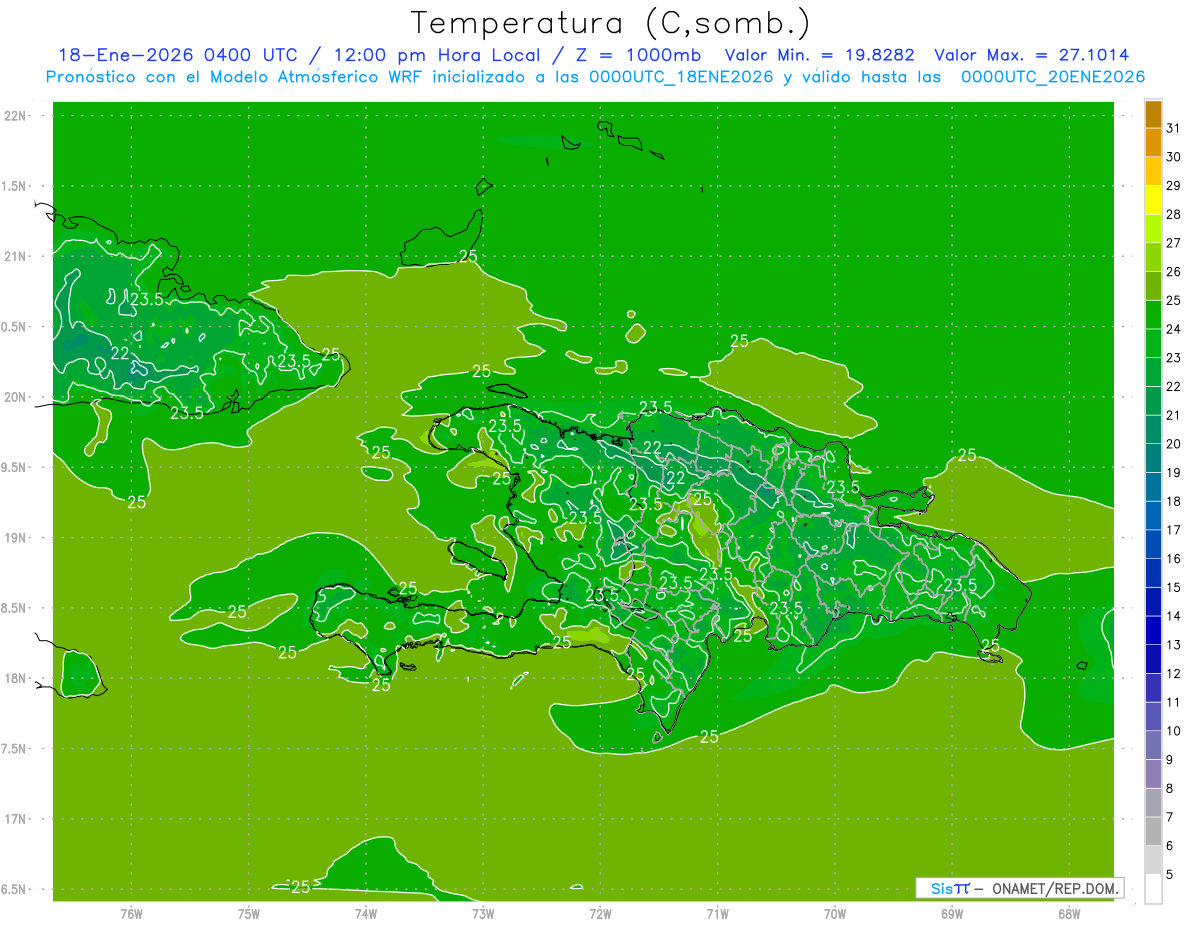The image size is (1200, 927).
Task: Click the '73W' longitude axis label
Action: (483, 913)
